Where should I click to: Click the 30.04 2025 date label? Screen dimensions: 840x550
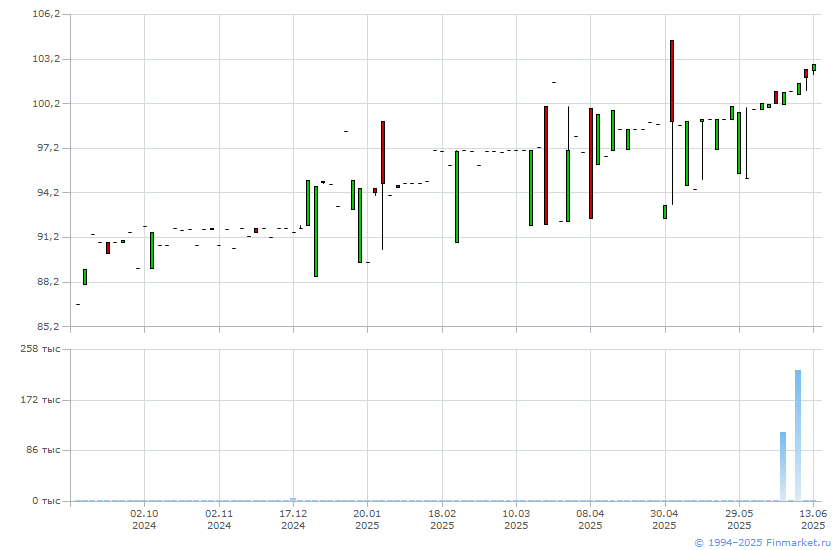664,519
